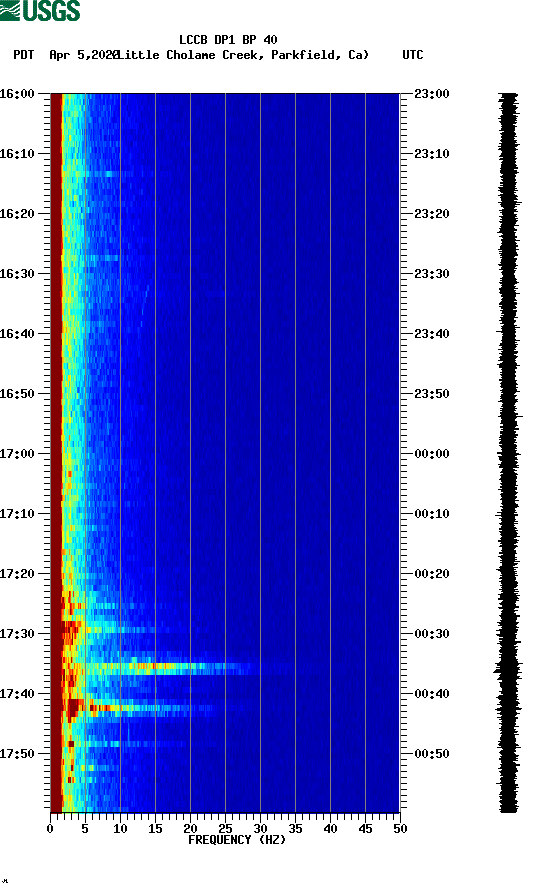Click the "15" frequency axis label
Screen dimensions: 552x892
155,829
